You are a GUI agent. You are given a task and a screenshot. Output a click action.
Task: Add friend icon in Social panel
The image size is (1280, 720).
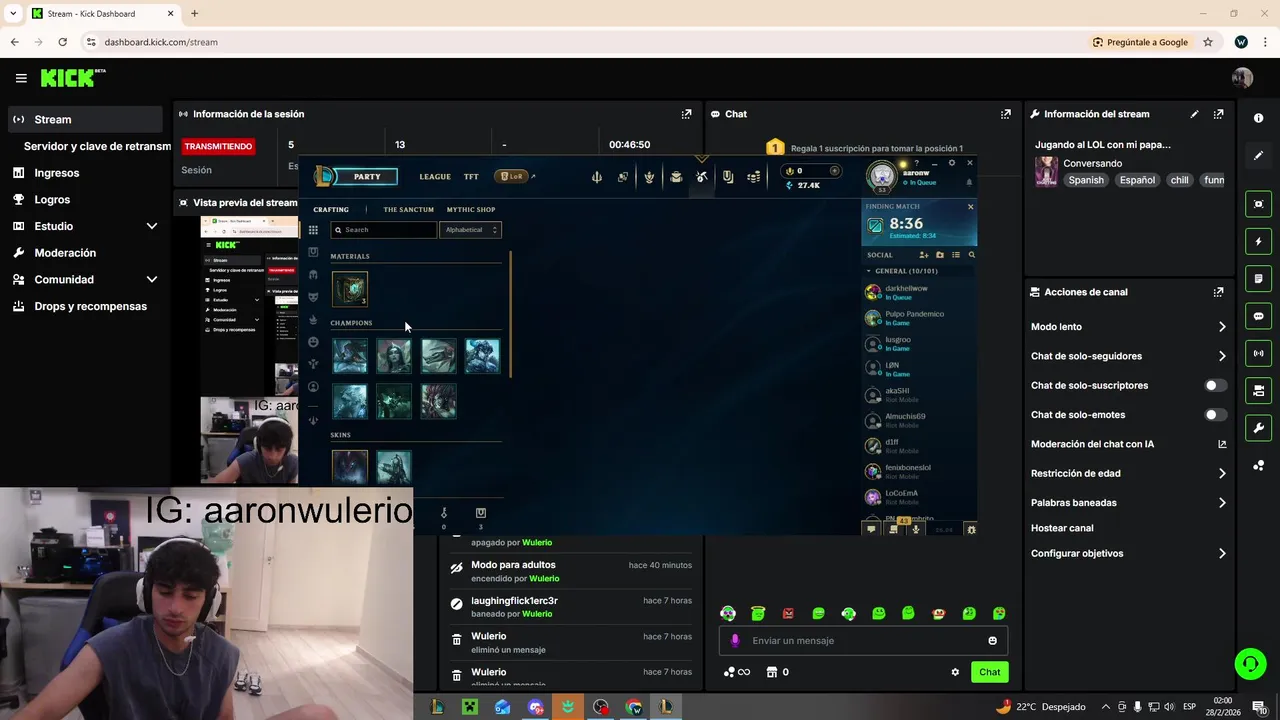[x=924, y=255]
